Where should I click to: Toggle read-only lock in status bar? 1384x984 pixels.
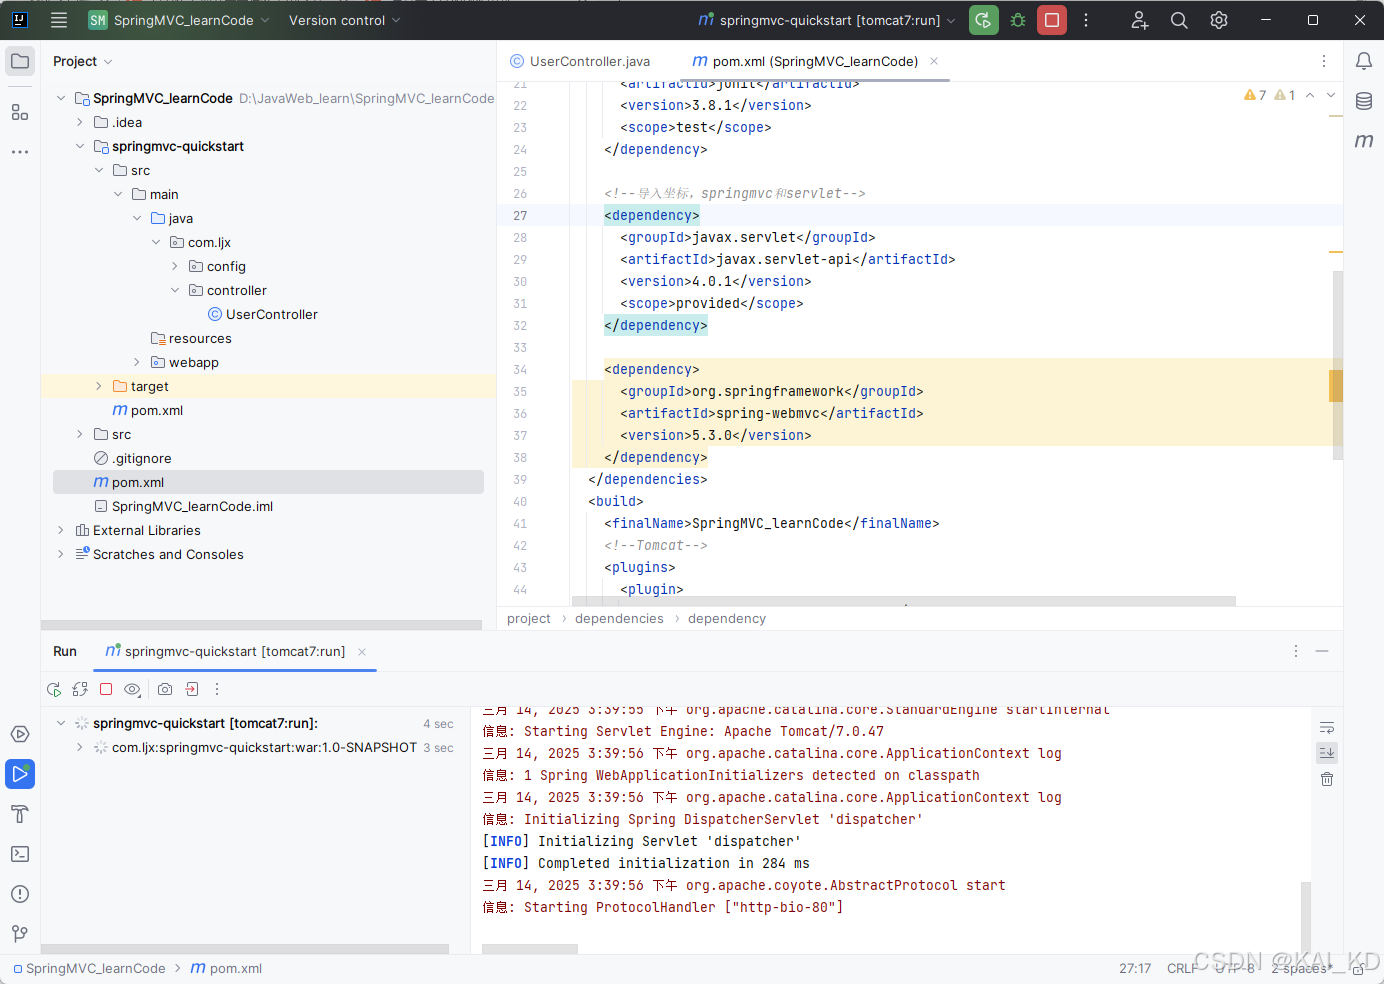click(1358, 968)
